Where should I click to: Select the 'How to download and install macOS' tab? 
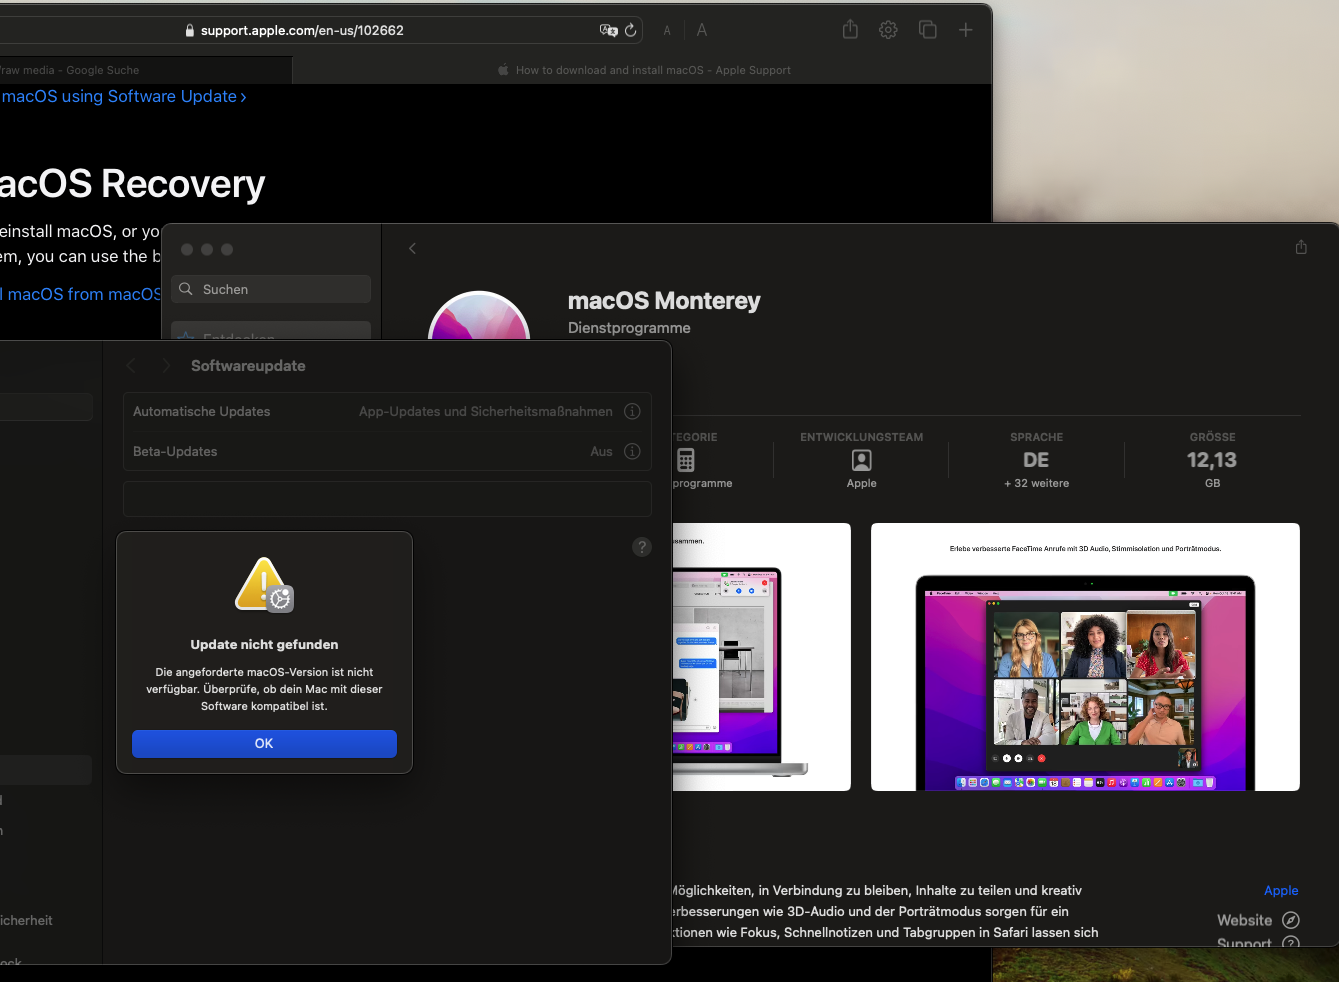click(x=642, y=70)
